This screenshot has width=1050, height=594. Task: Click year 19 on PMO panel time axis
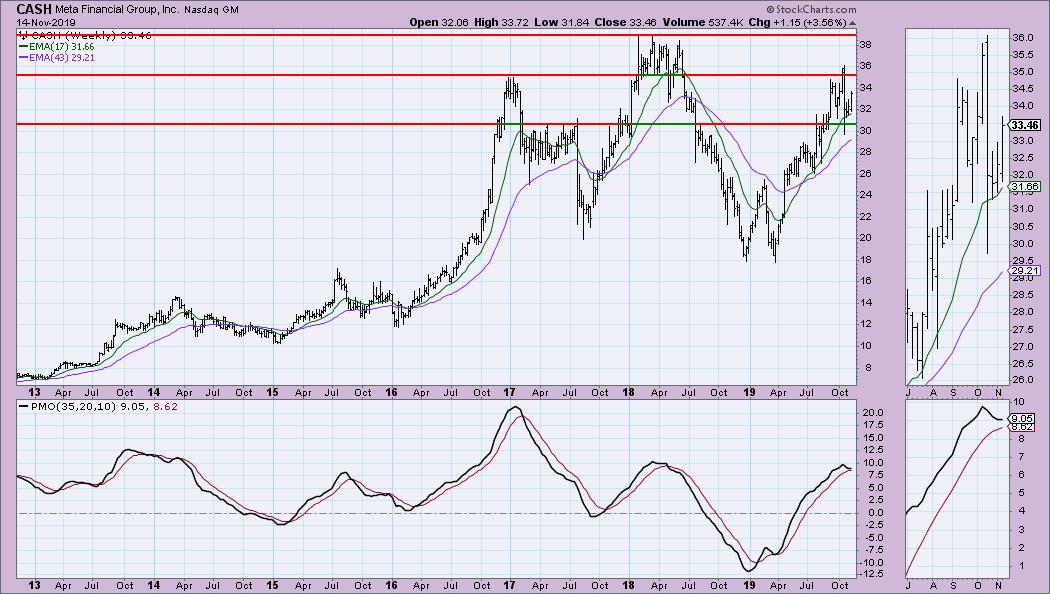pos(749,585)
